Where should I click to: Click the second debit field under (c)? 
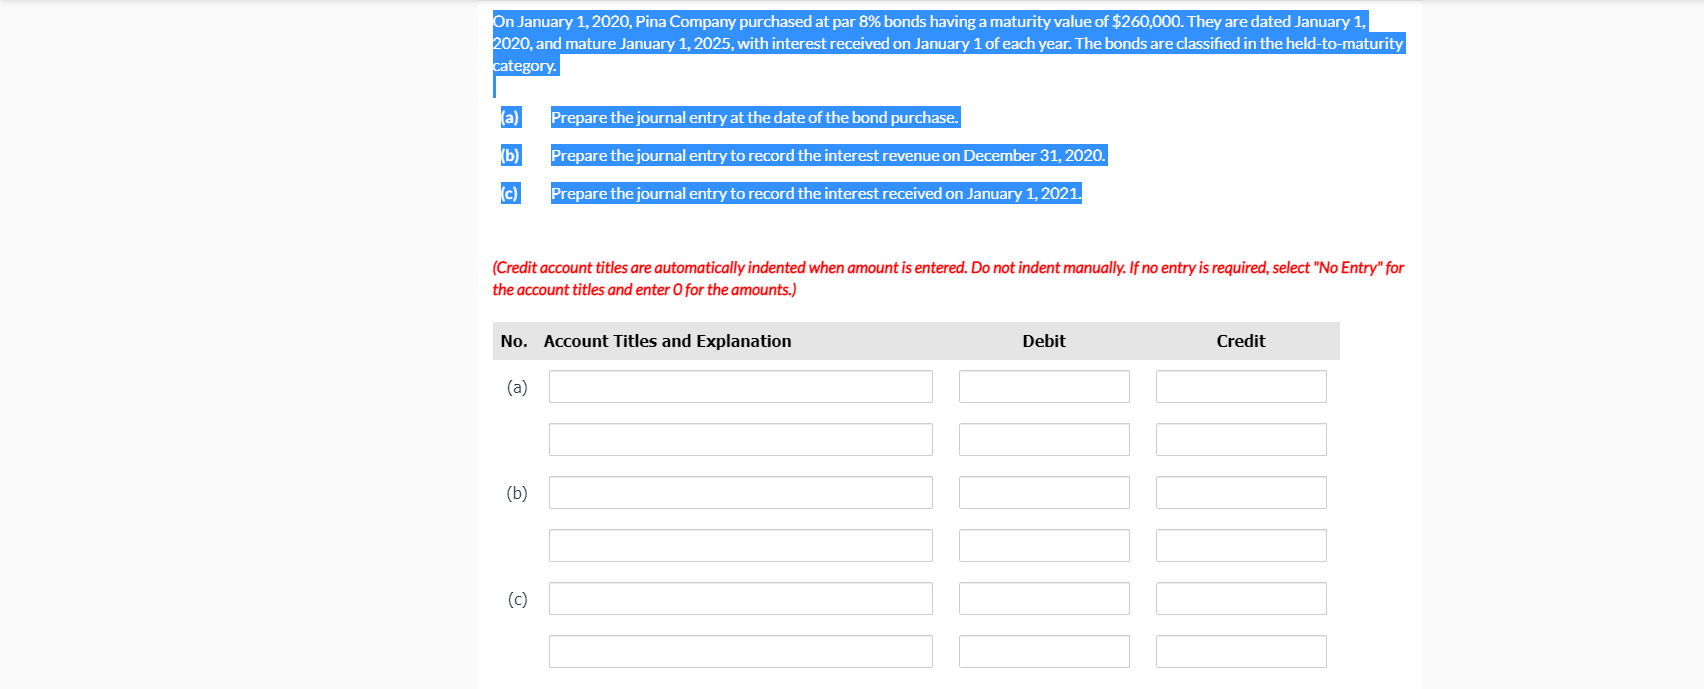[x=1044, y=652]
